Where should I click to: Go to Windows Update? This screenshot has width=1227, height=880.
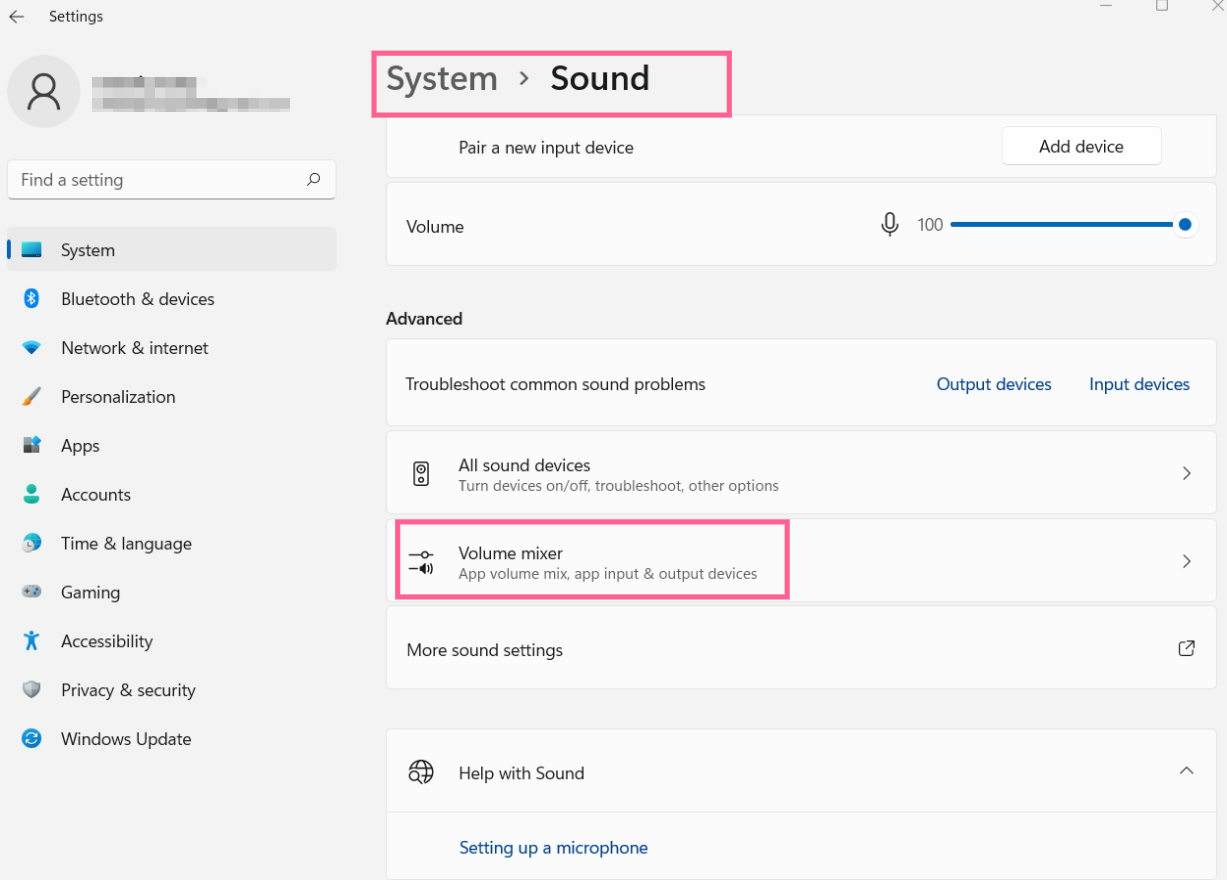click(x=172, y=739)
